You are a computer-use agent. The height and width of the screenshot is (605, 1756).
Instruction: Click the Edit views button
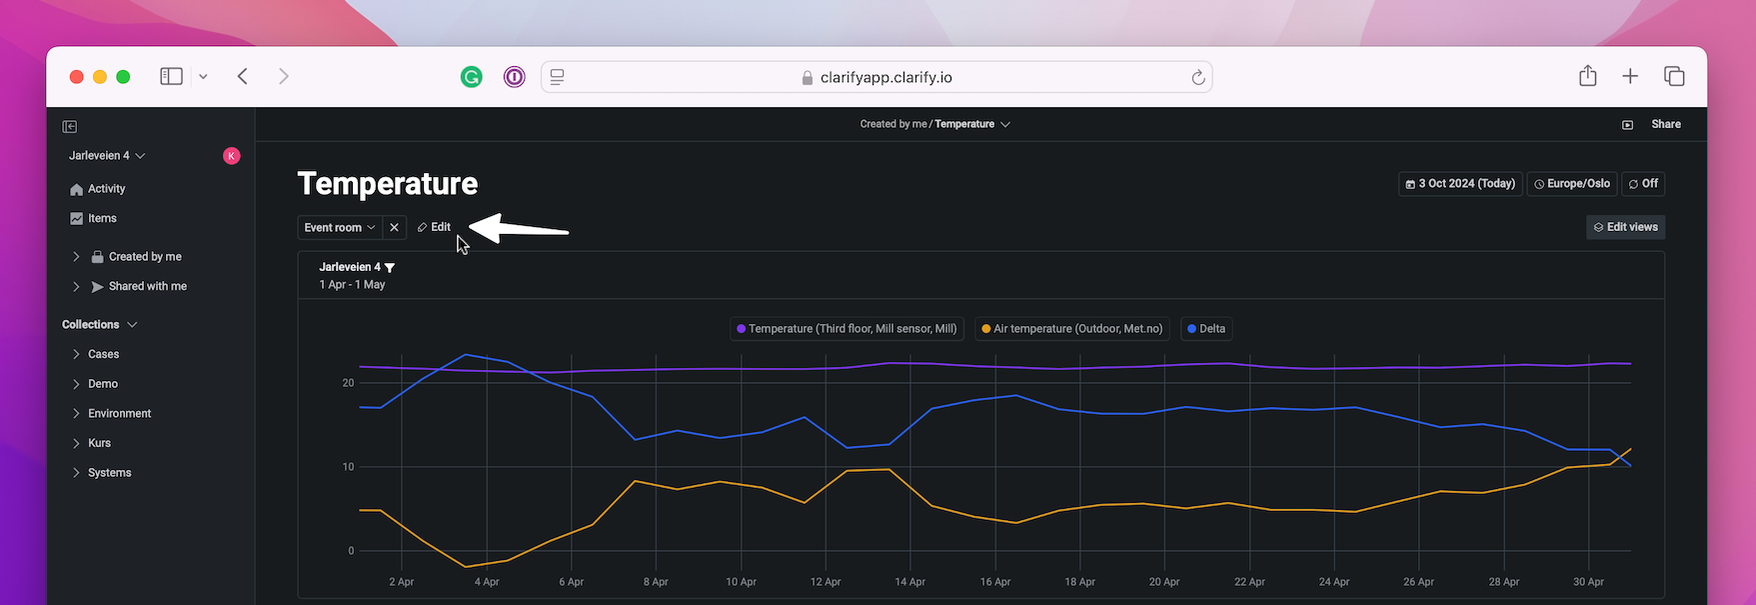(x=1625, y=228)
